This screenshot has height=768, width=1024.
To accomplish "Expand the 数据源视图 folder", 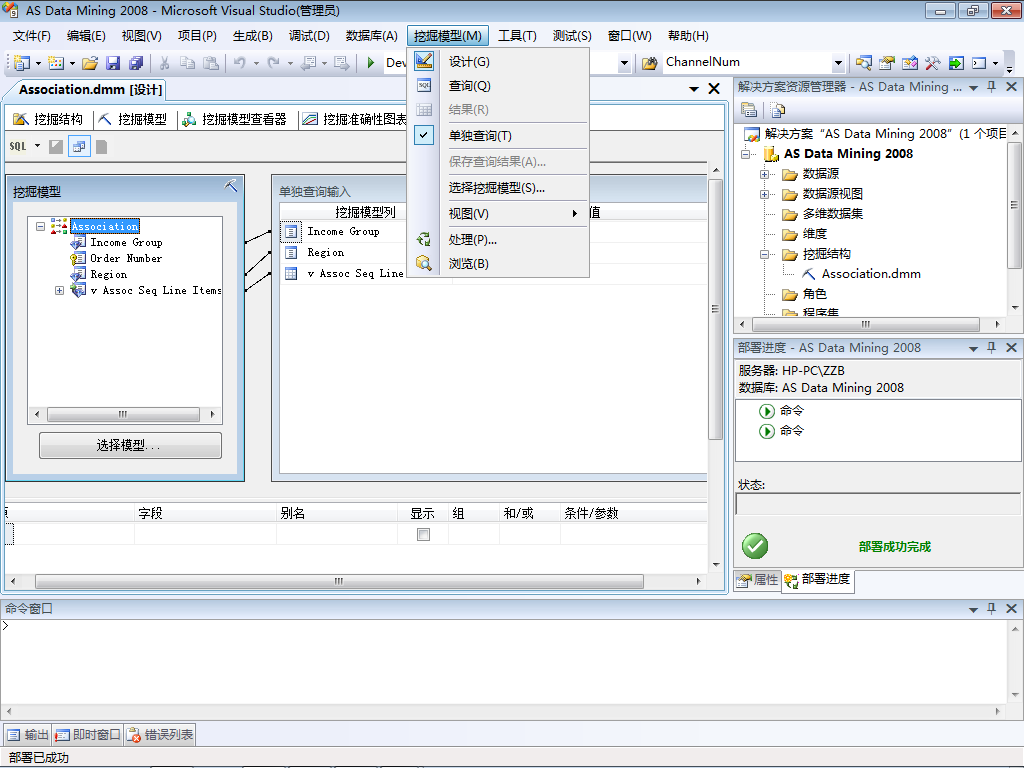I will (764, 194).
